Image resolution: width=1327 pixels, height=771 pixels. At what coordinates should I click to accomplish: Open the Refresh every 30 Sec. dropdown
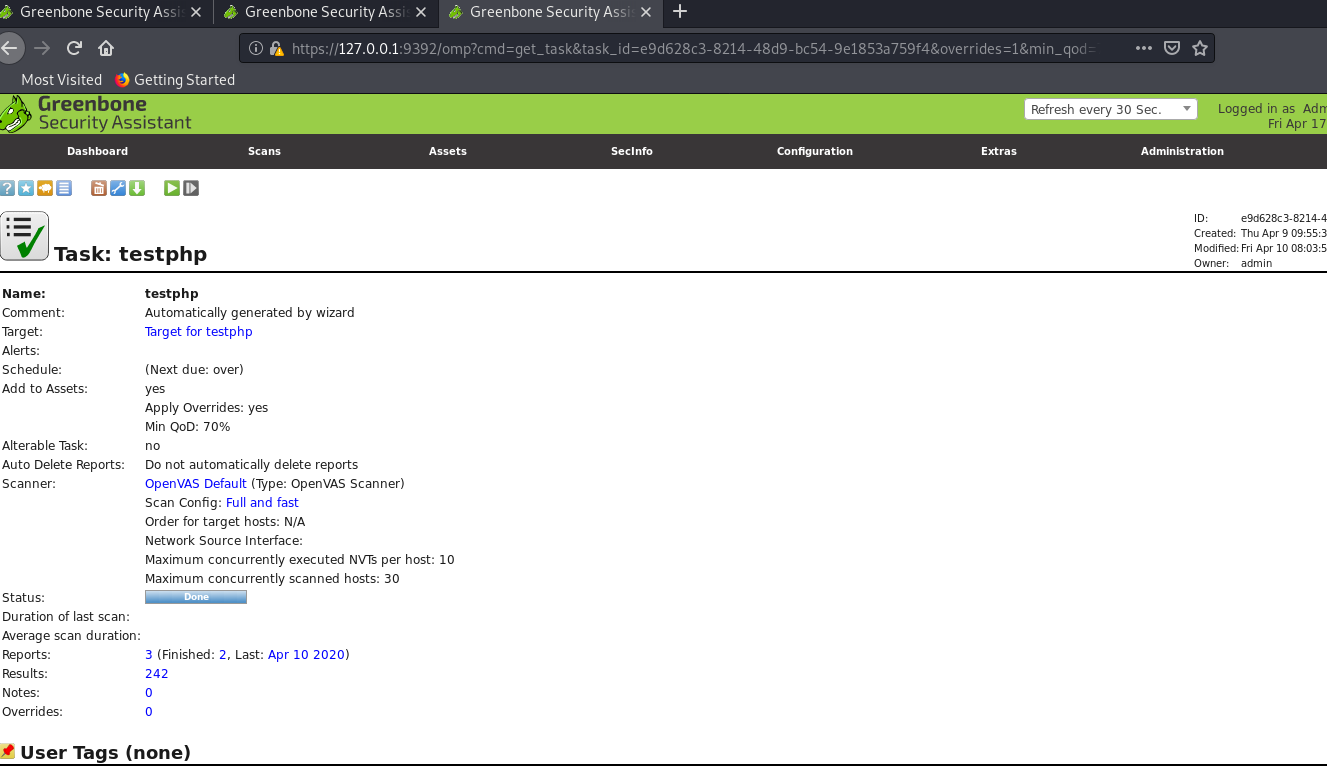tap(1111, 109)
